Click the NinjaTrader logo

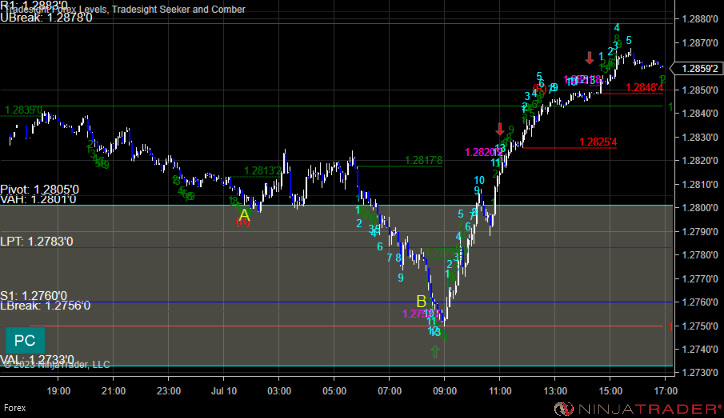coord(637,409)
